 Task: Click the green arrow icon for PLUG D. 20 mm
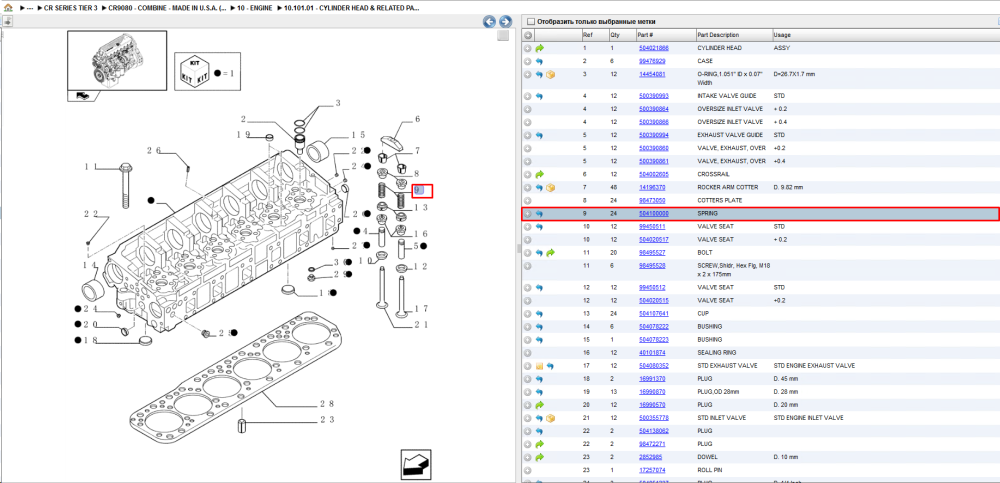point(539,405)
